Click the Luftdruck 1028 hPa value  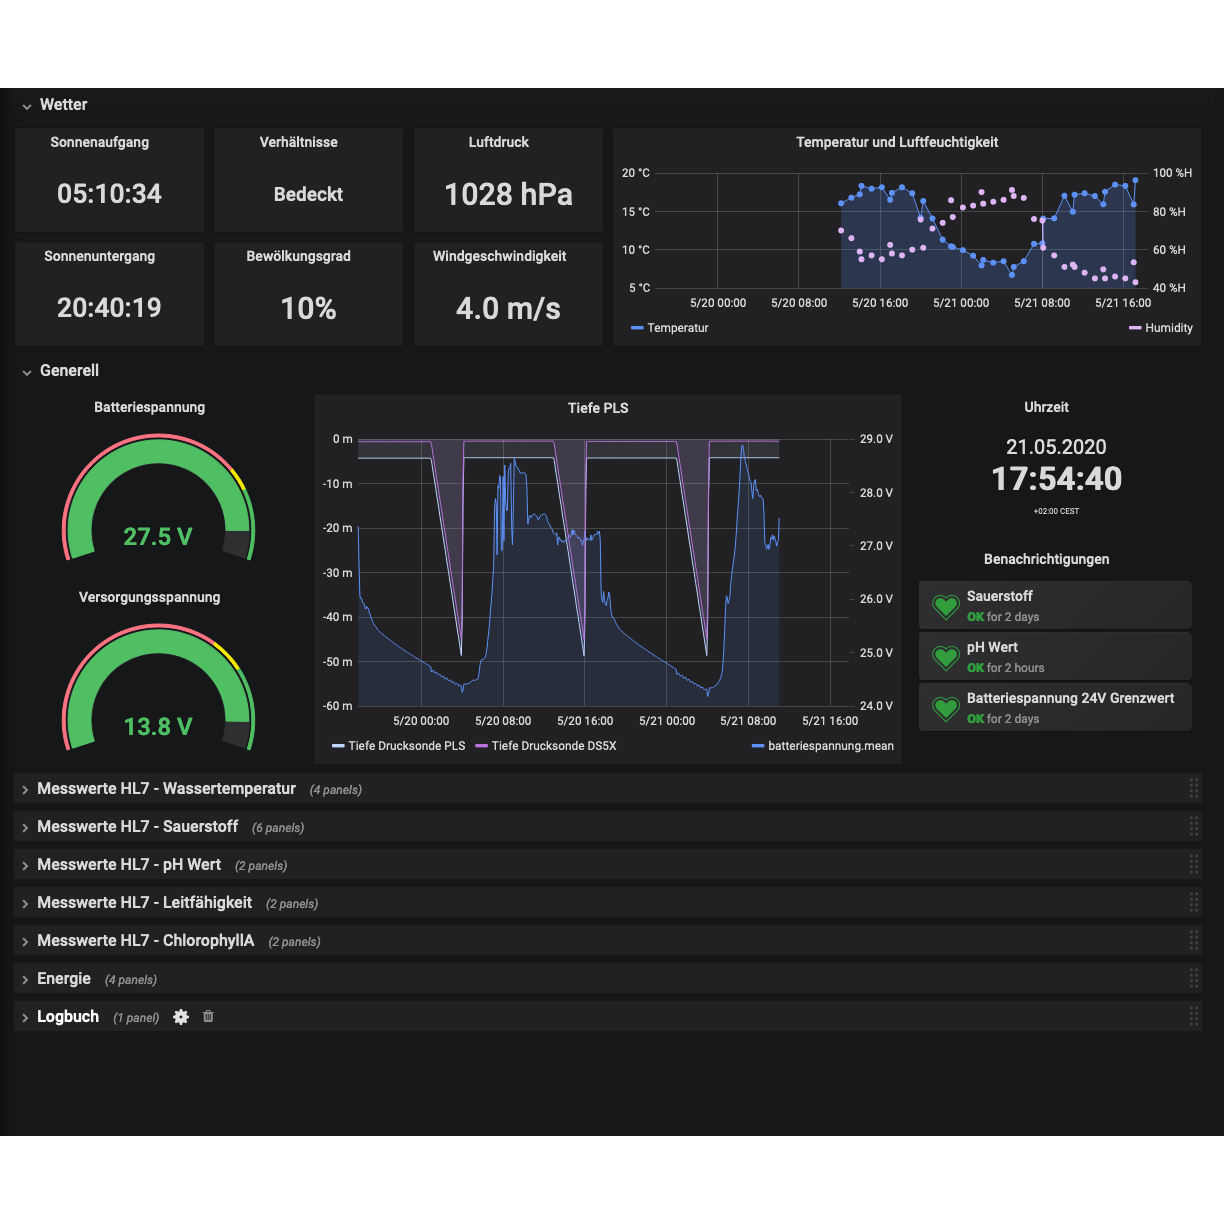pyautogui.click(x=508, y=194)
